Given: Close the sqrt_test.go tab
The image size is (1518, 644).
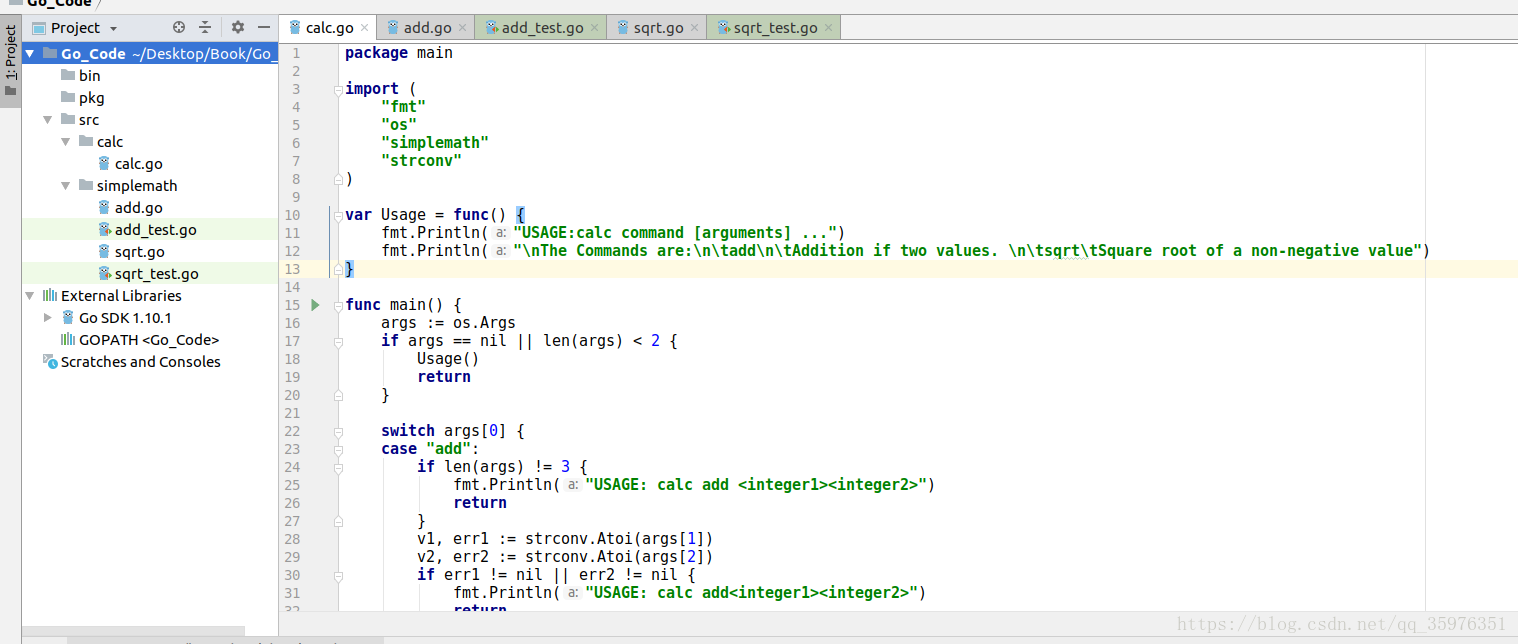Looking at the screenshot, I should coord(827,28).
